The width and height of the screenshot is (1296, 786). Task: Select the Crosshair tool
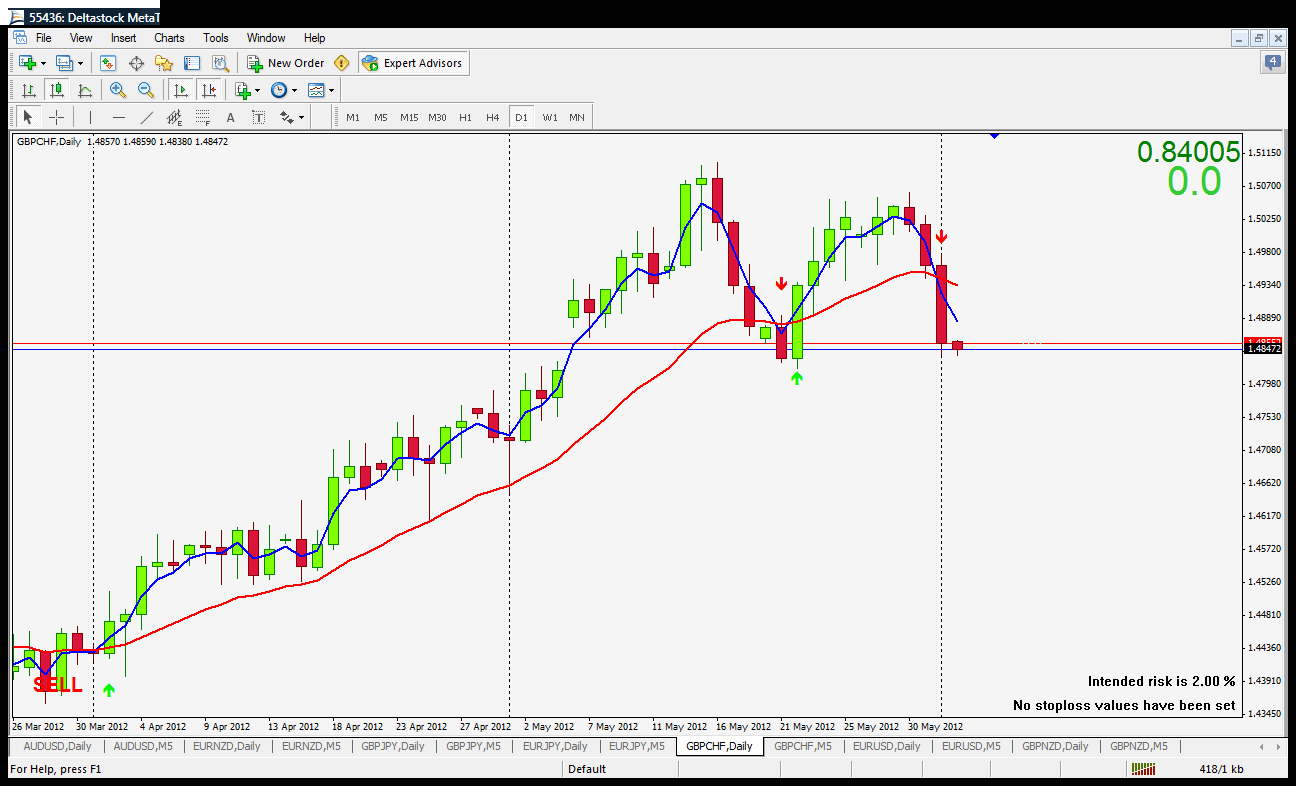click(x=56, y=117)
